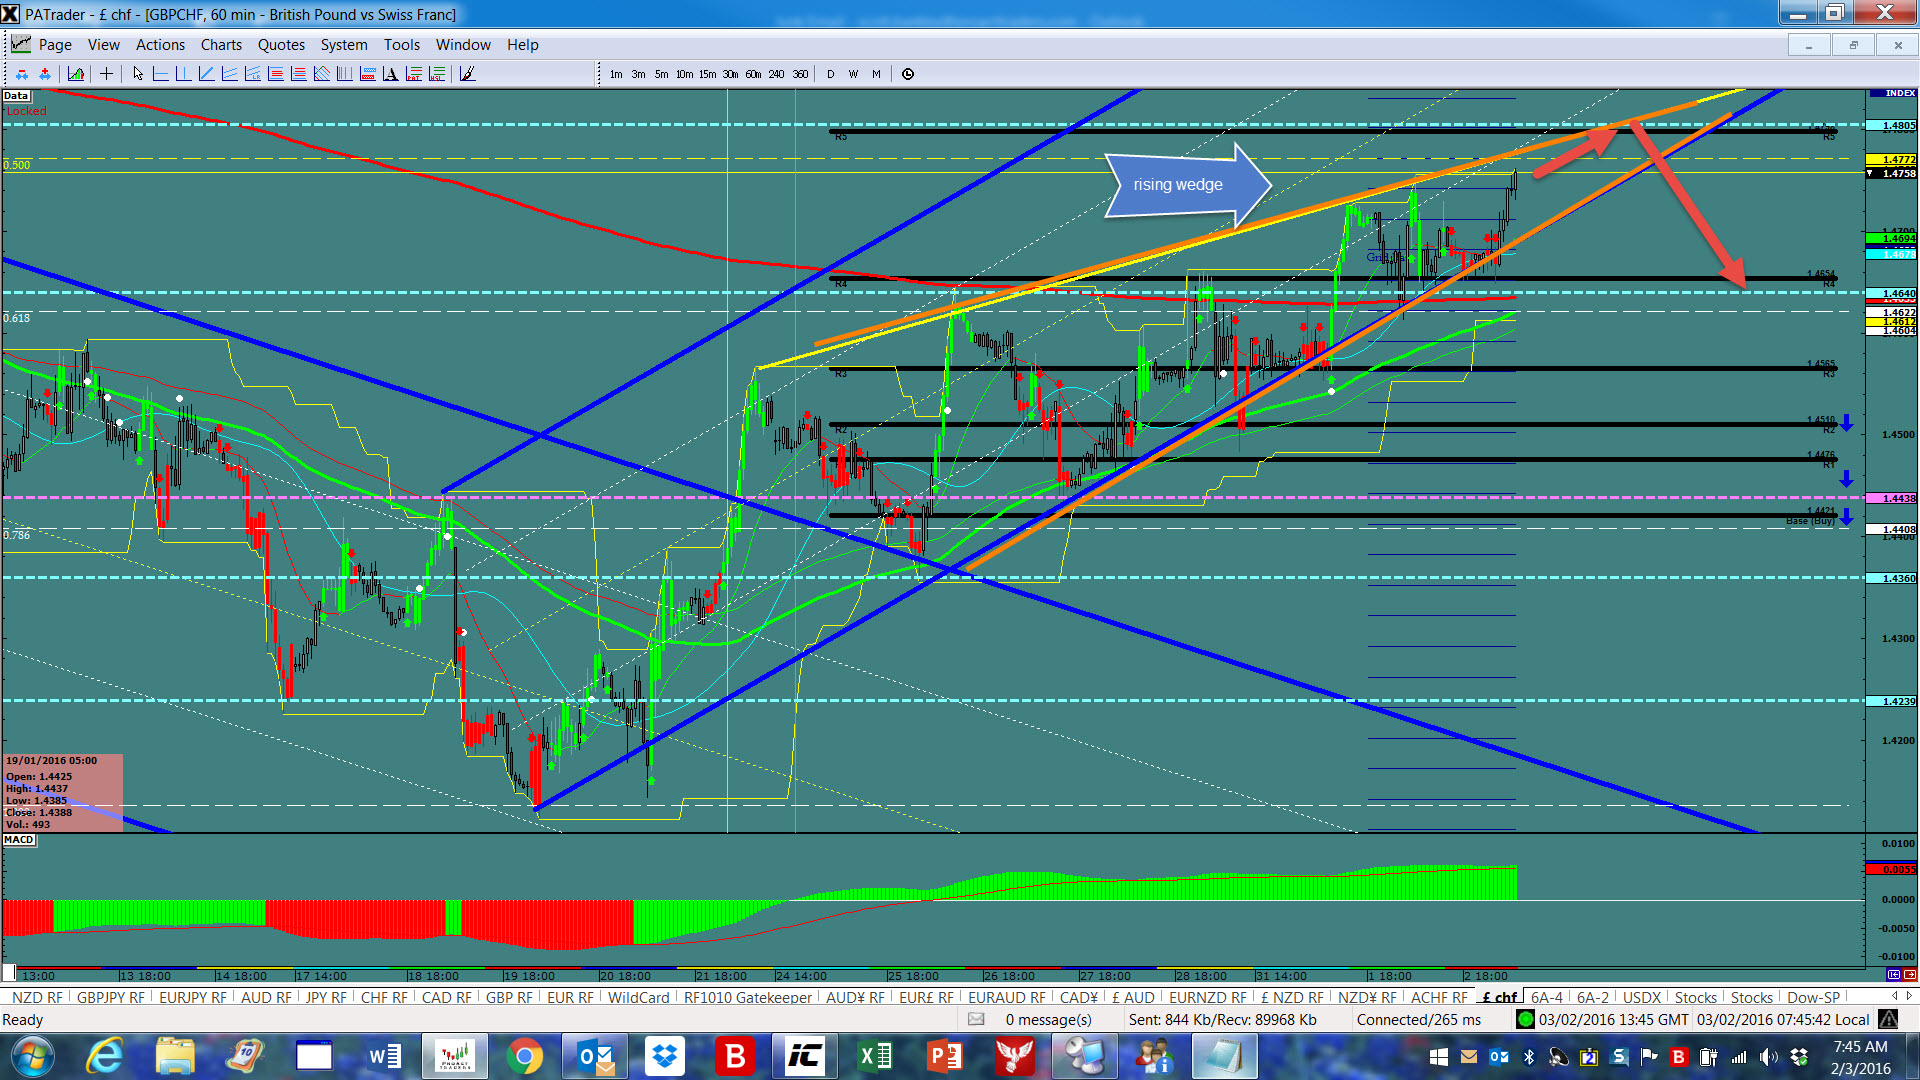Open the Page menu
This screenshot has width=1920, height=1080.
(55, 45)
